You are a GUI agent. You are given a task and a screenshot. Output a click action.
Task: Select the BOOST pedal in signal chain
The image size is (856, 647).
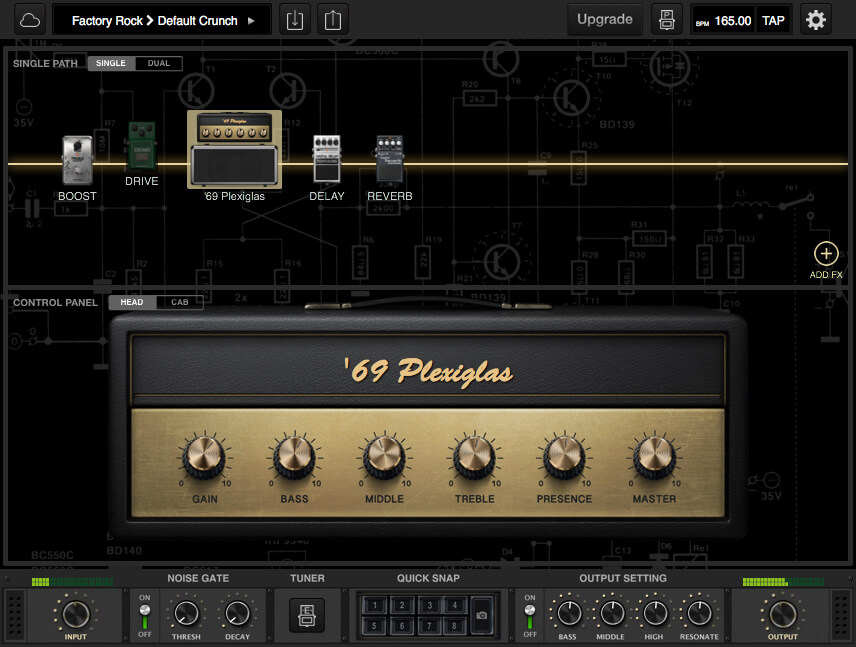pyautogui.click(x=77, y=160)
